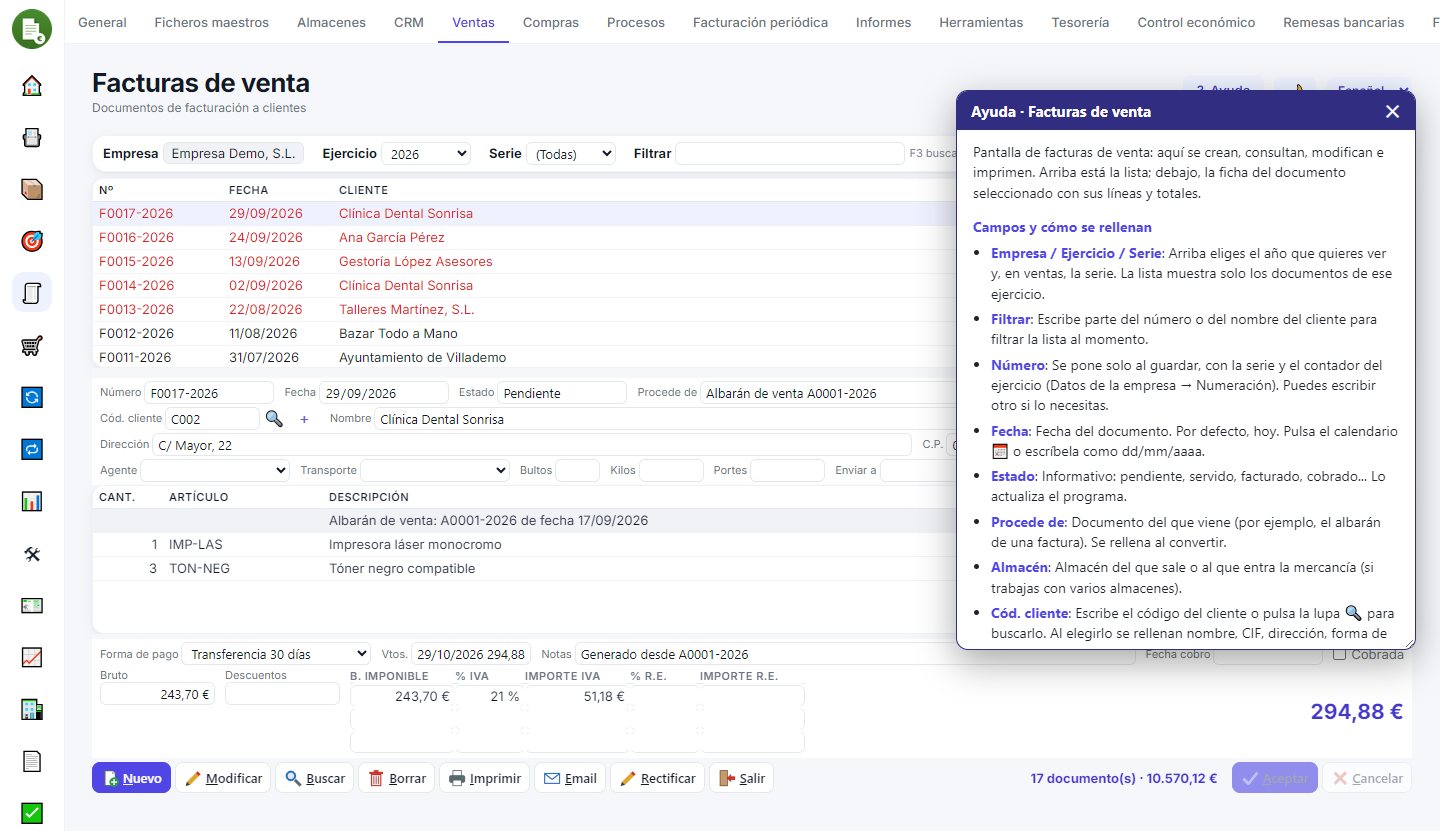Open the Forma de pago dropdown

pos(276,654)
